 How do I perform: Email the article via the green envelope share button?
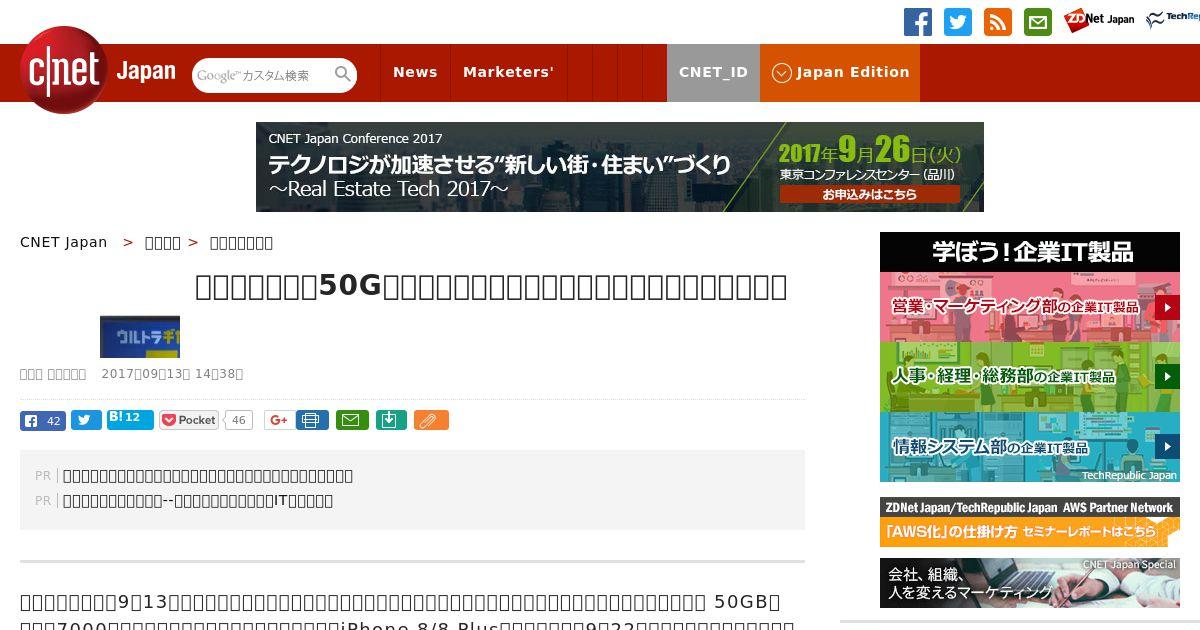352,420
